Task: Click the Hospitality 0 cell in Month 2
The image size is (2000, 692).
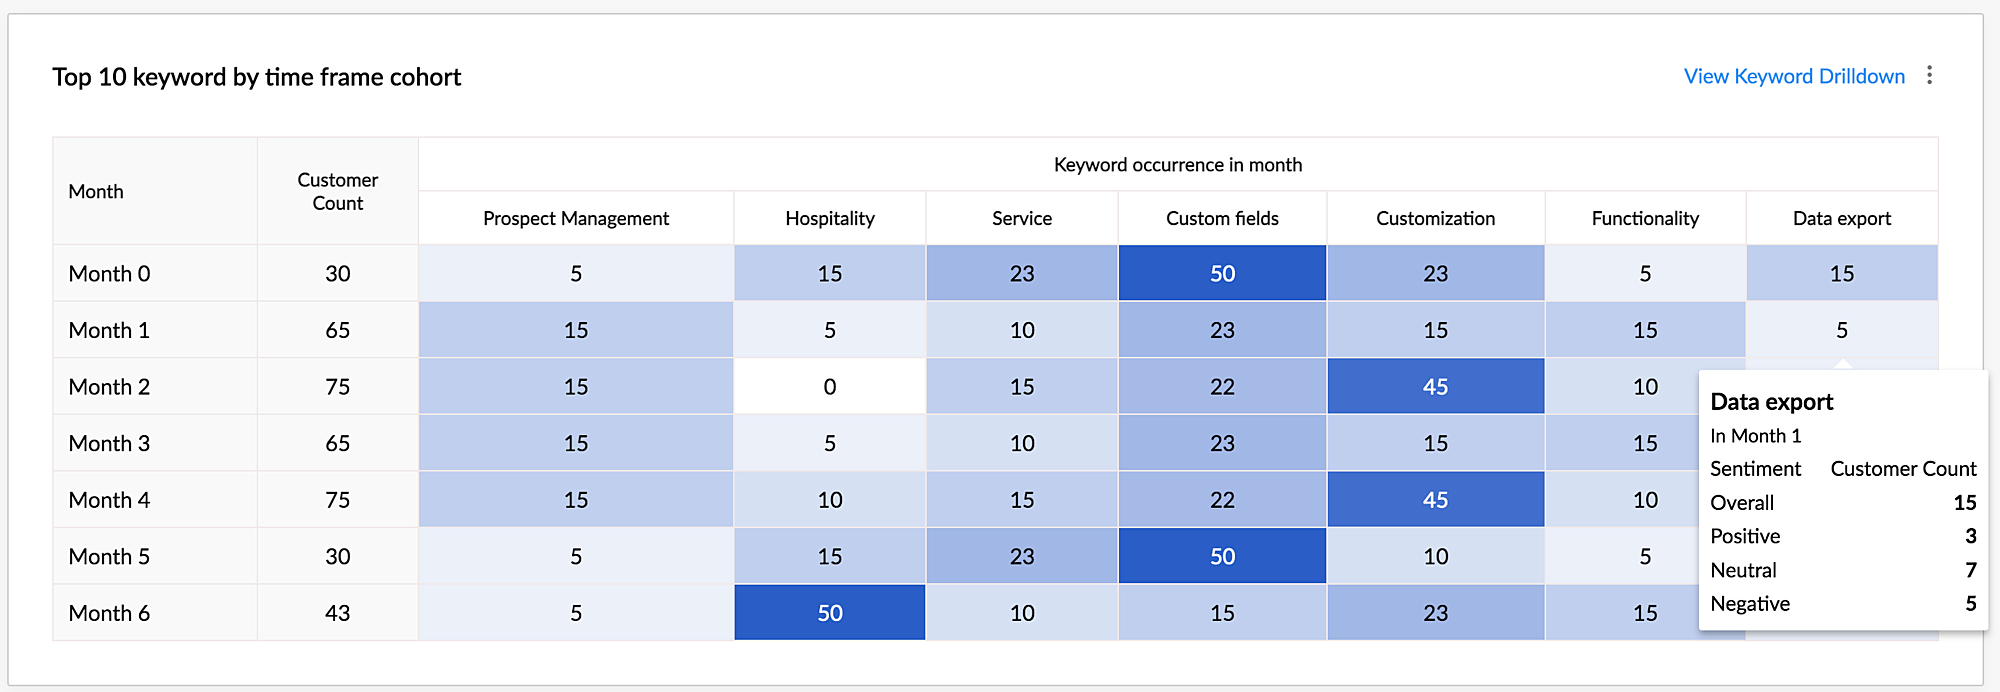Action: click(x=829, y=386)
